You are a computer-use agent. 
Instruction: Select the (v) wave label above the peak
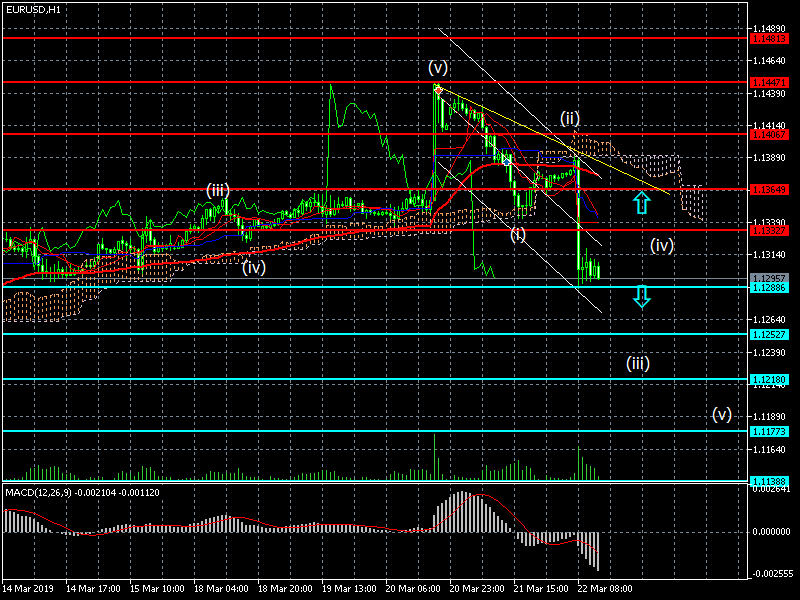438,67
